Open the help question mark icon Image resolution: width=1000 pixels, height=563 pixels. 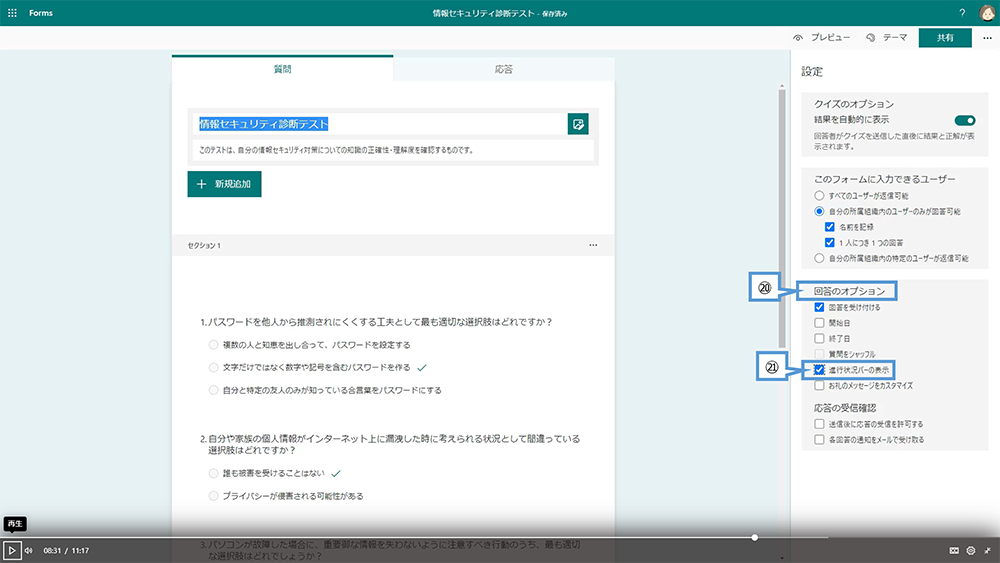coord(962,13)
